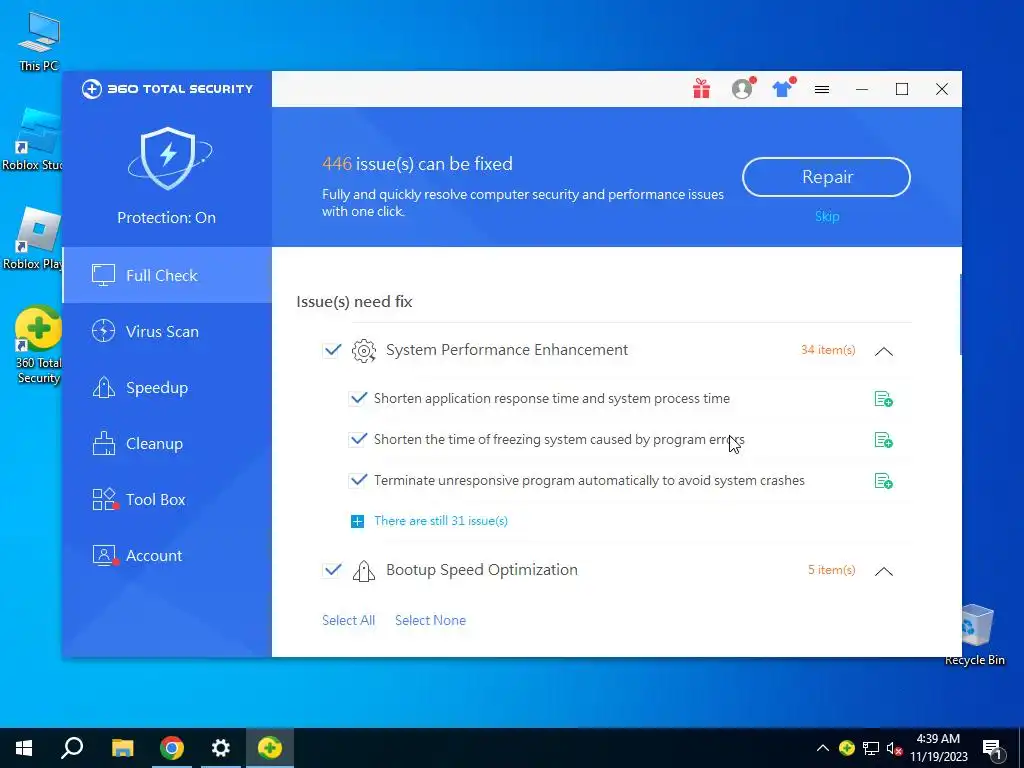Click the 360 tray icon in system tray
Screen dimensions: 1024x768
tap(846, 748)
